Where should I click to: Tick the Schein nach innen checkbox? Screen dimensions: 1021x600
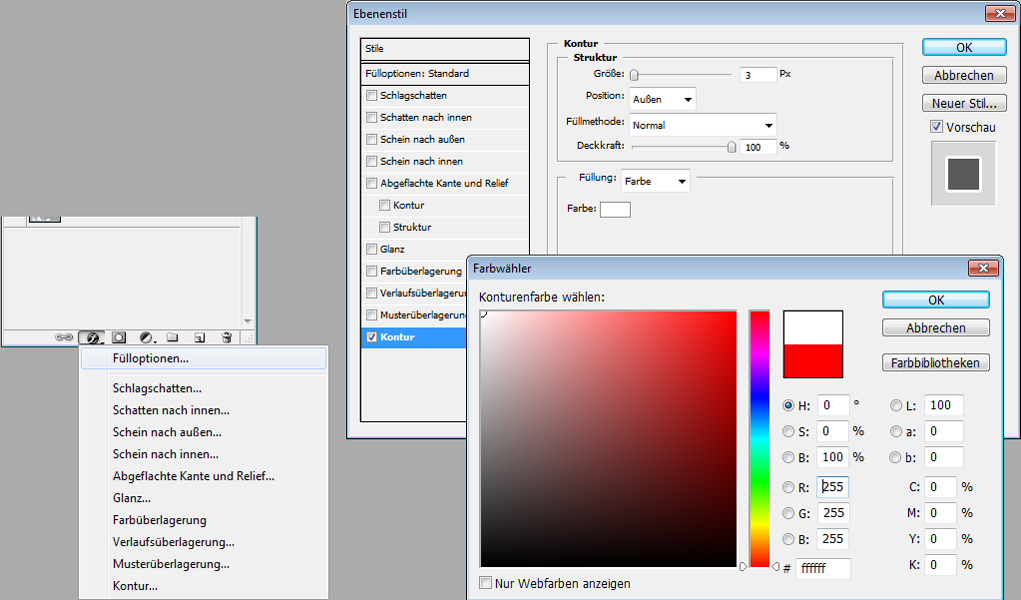point(372,161)
